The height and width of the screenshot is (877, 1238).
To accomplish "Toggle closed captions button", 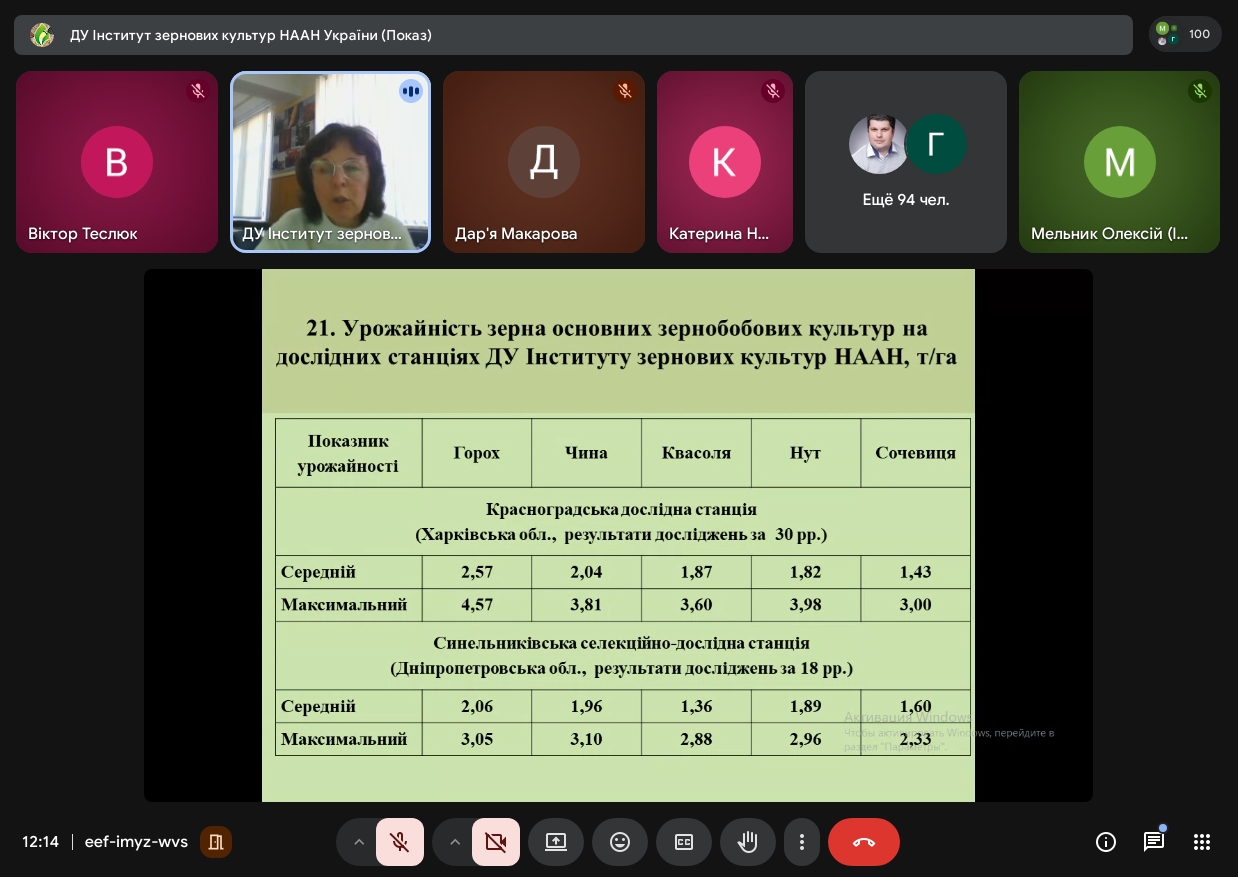I will (684, 842).
